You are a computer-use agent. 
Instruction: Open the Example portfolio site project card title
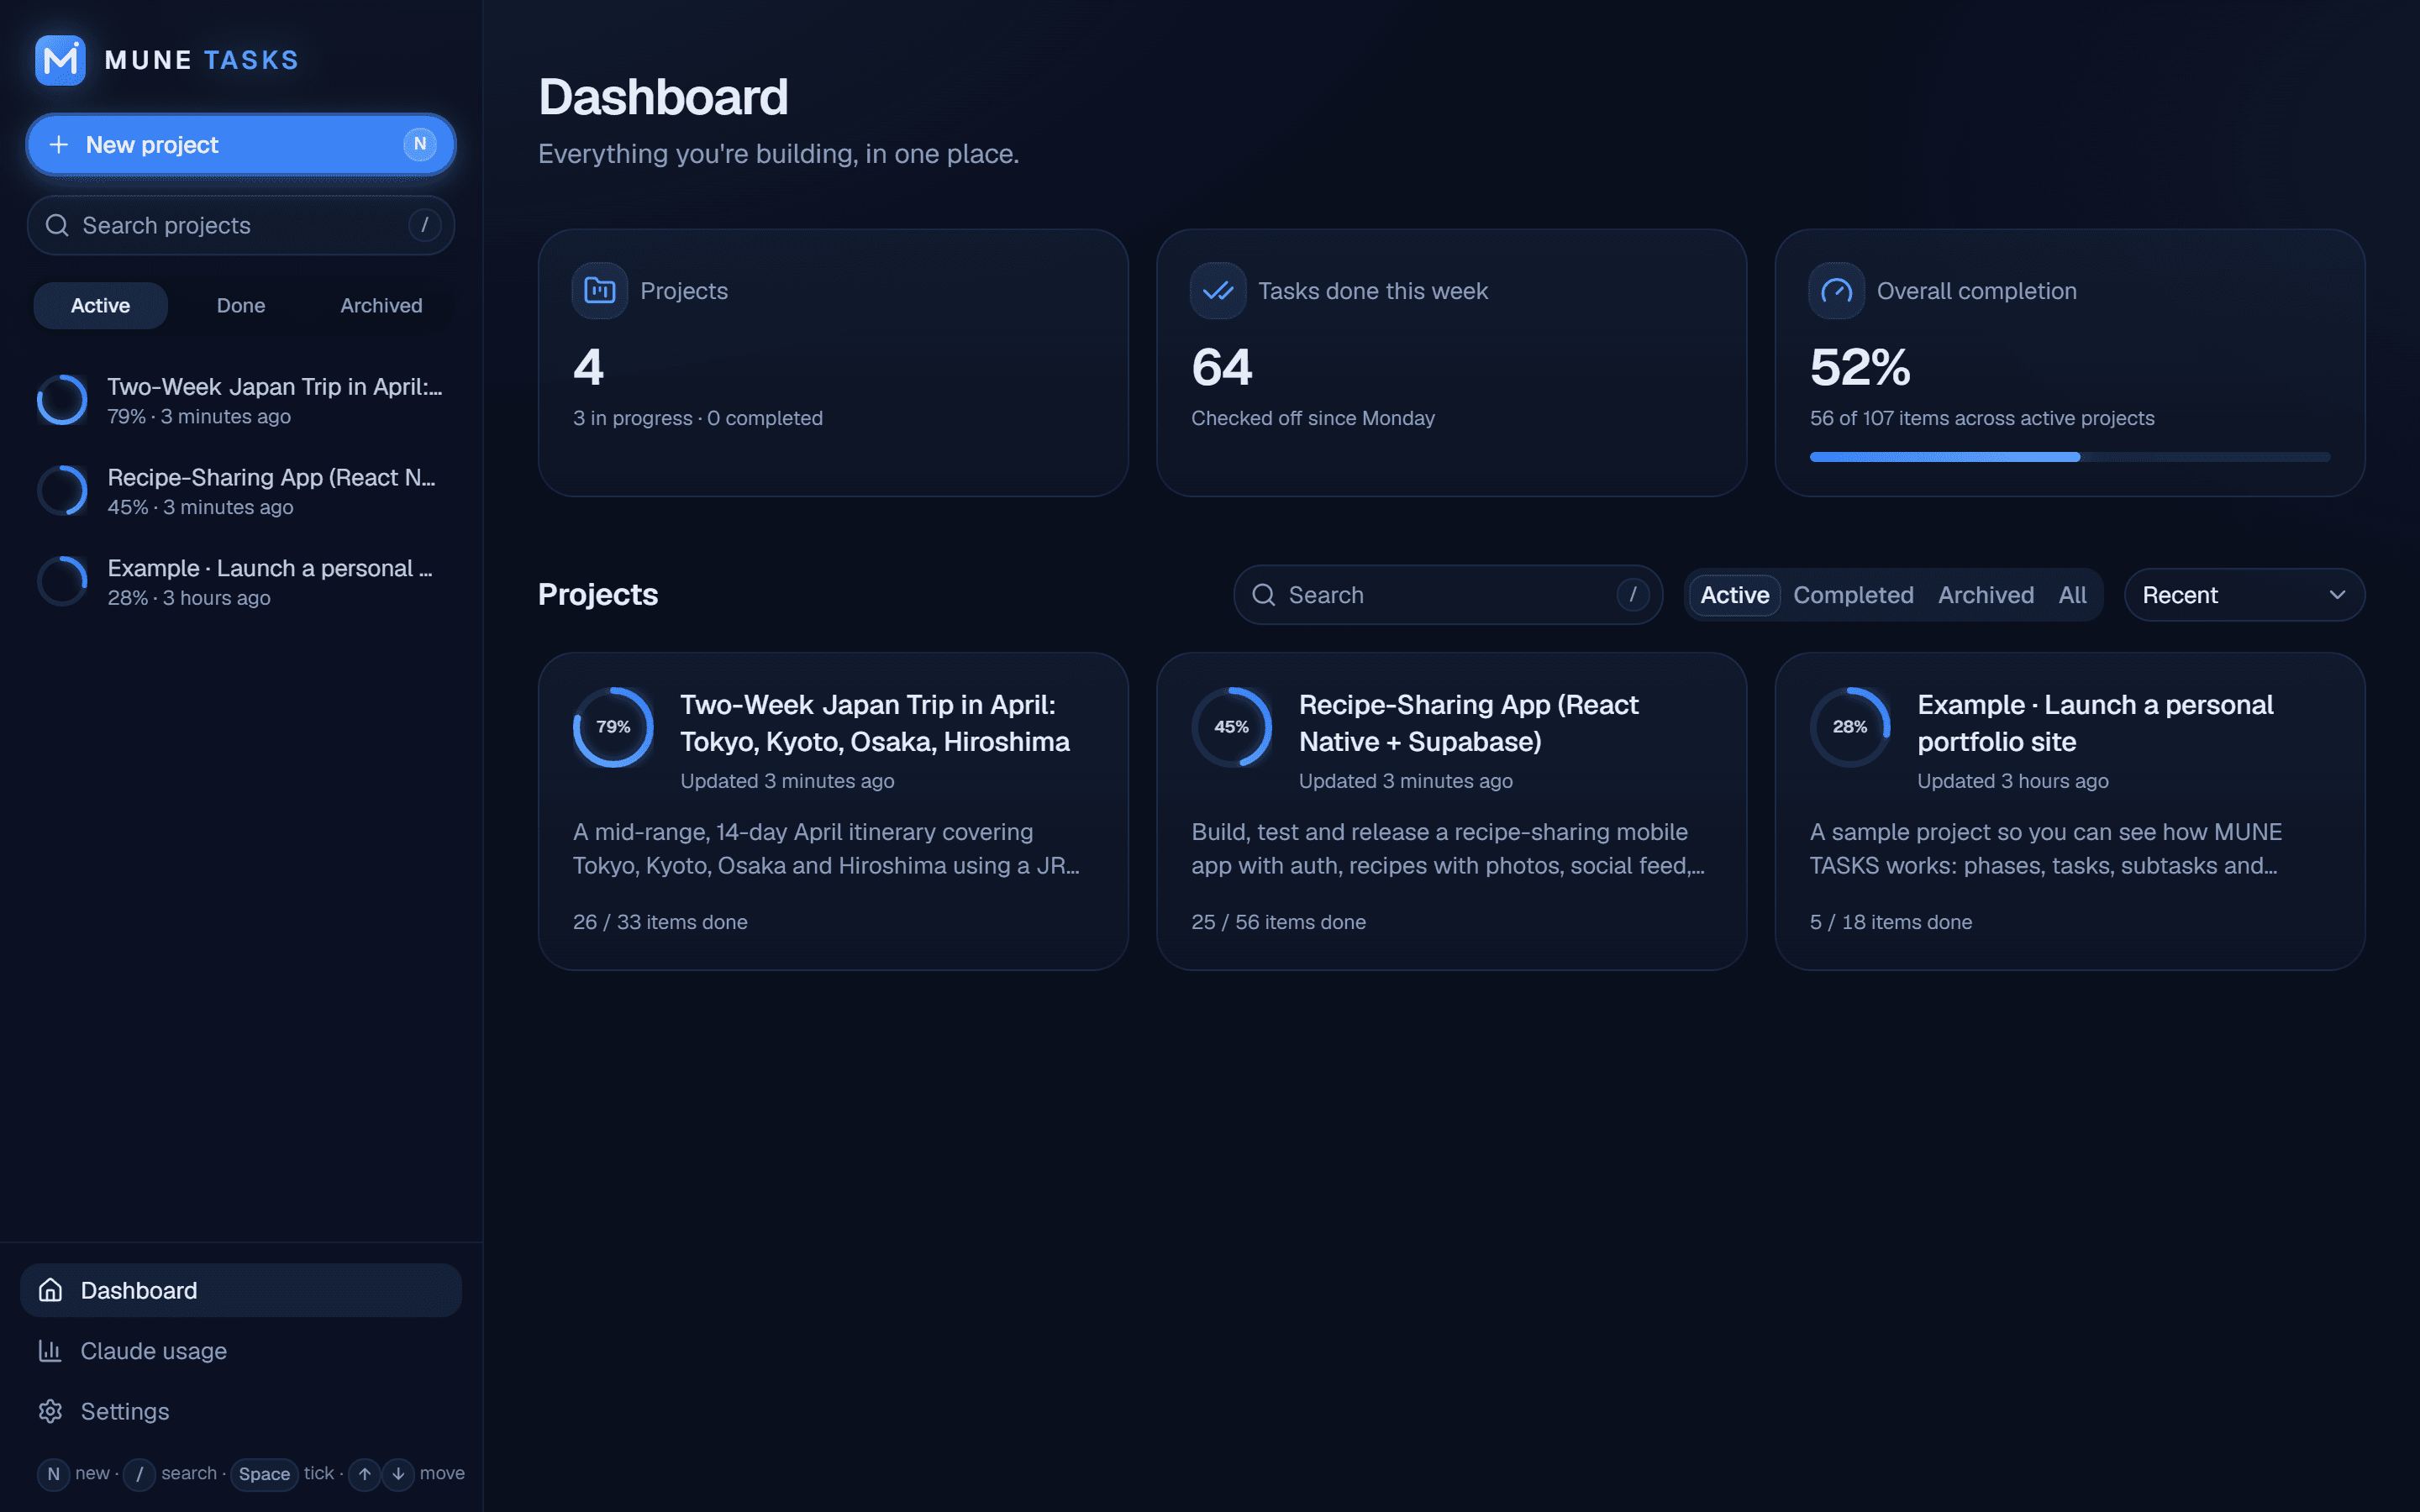pyautogui.click(x=2095, y=723)
